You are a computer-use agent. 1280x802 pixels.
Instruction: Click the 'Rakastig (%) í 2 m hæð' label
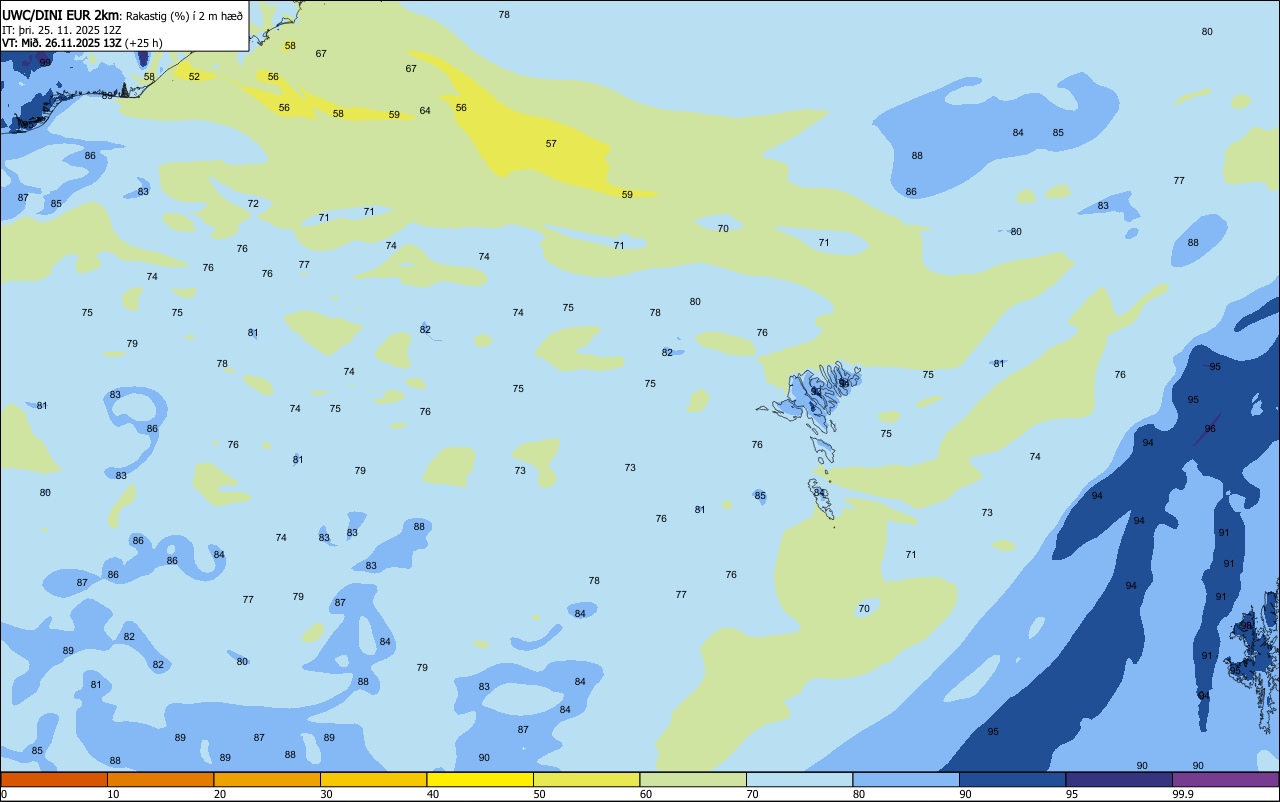point(184,15)
